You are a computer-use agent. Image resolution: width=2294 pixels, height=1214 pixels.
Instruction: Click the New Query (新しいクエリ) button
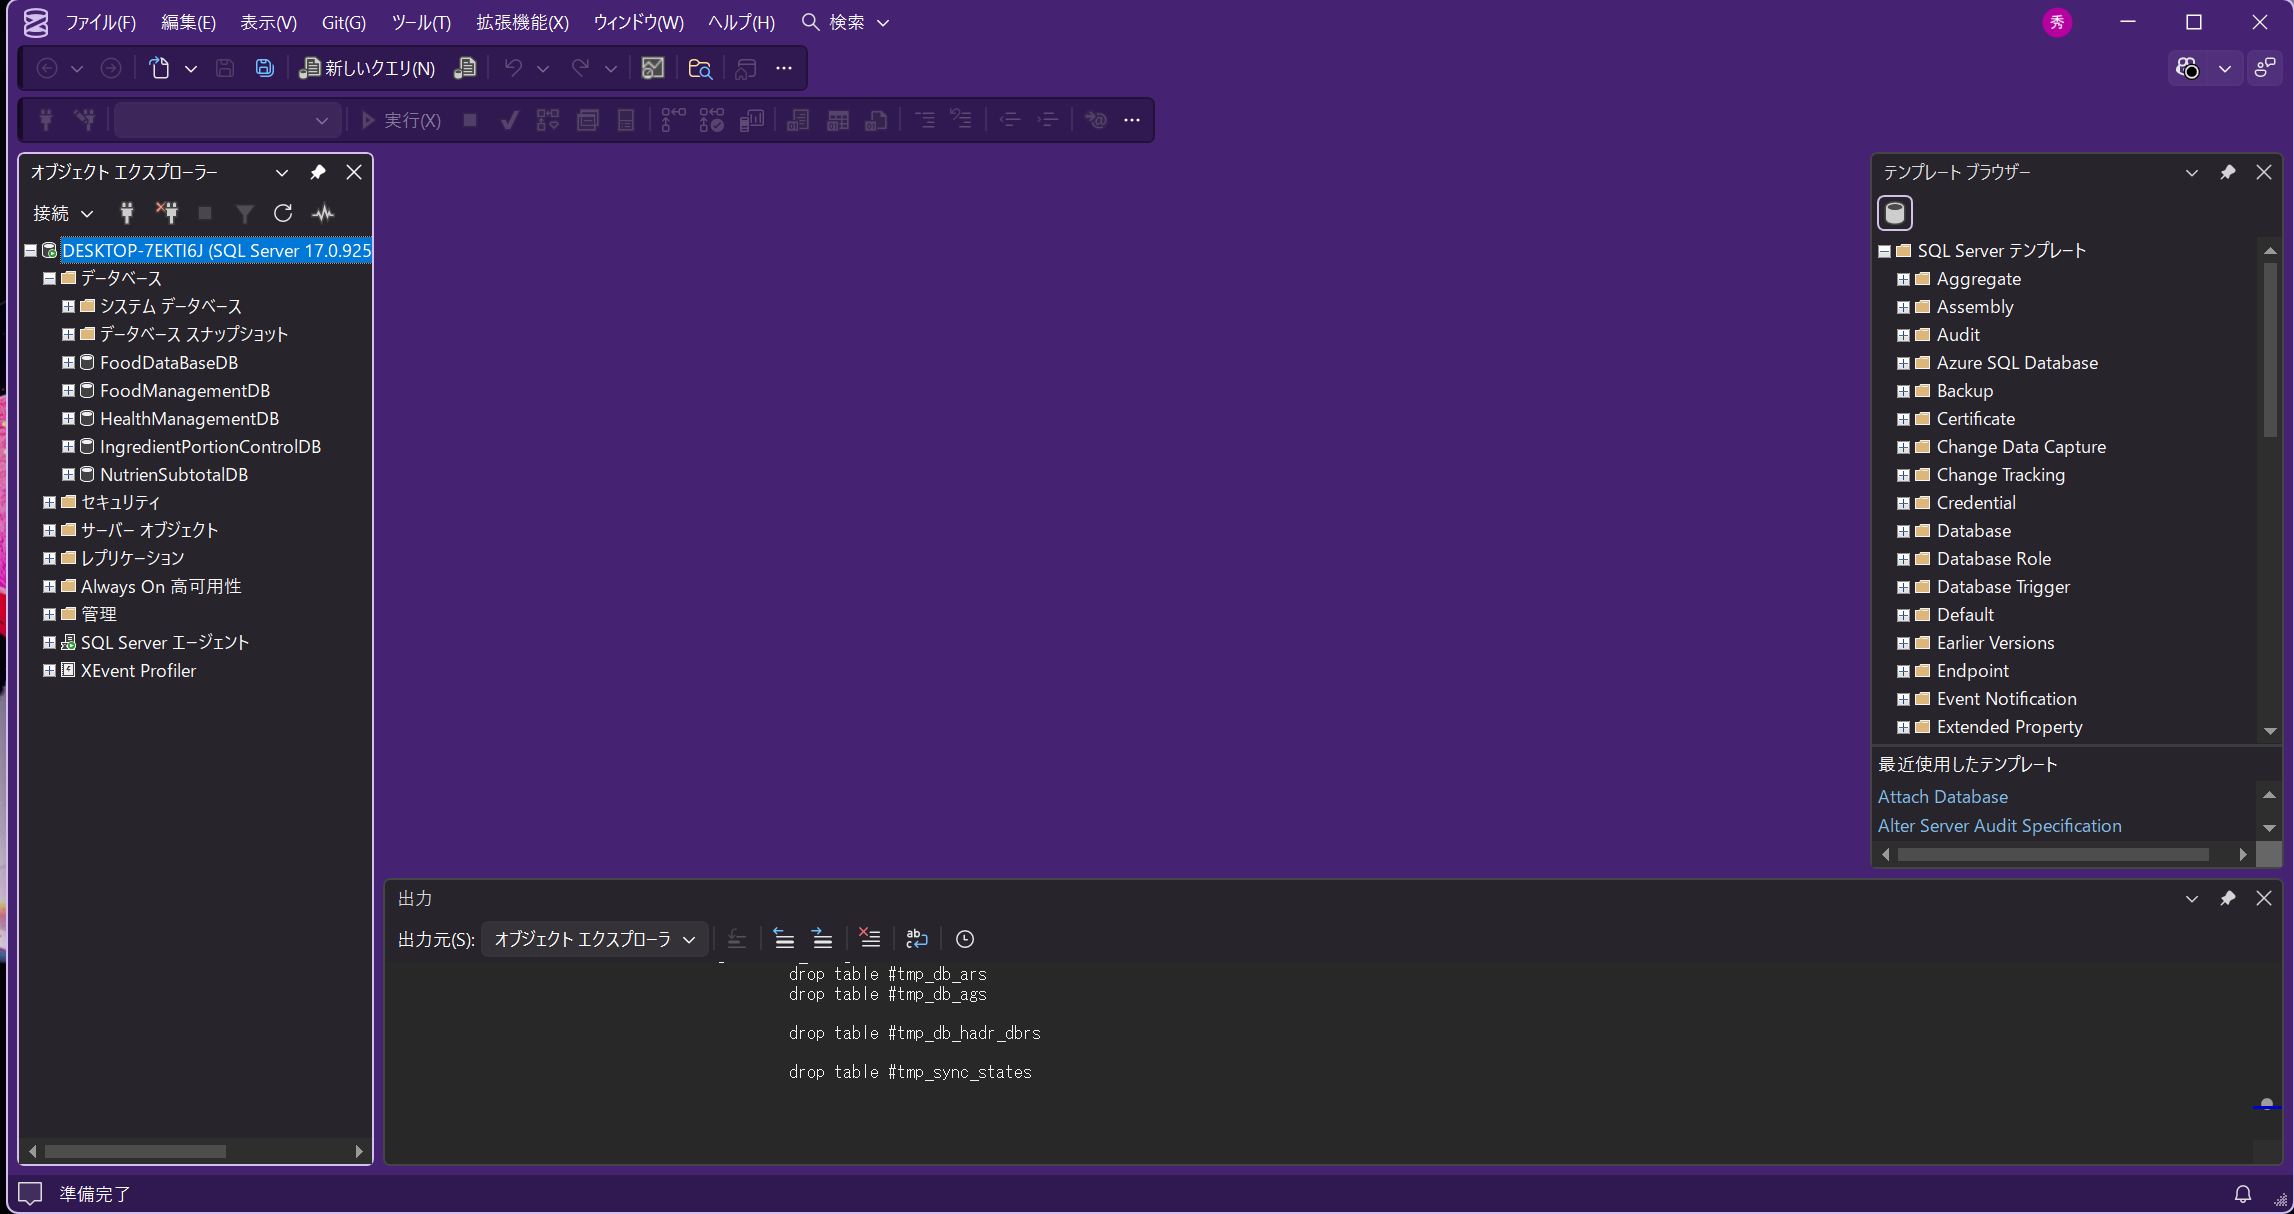coord(367,68)
